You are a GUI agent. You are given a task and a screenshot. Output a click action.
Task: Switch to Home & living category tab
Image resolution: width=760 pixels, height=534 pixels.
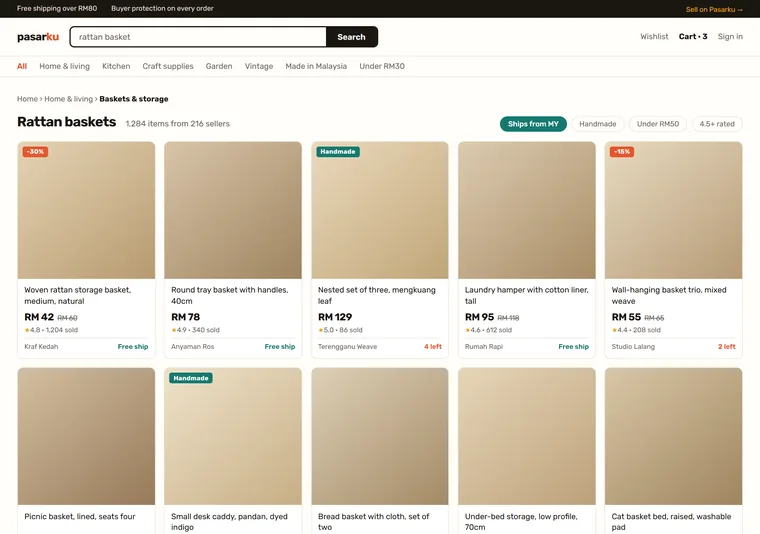64,66
